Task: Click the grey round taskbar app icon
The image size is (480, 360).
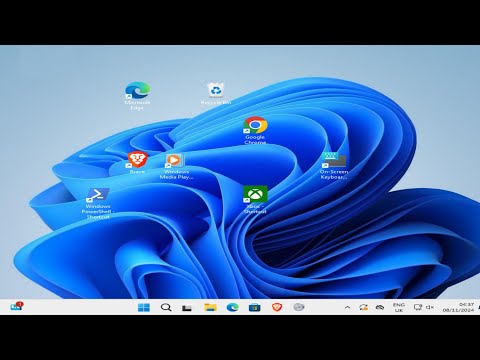Action: [x=299, y=307]
